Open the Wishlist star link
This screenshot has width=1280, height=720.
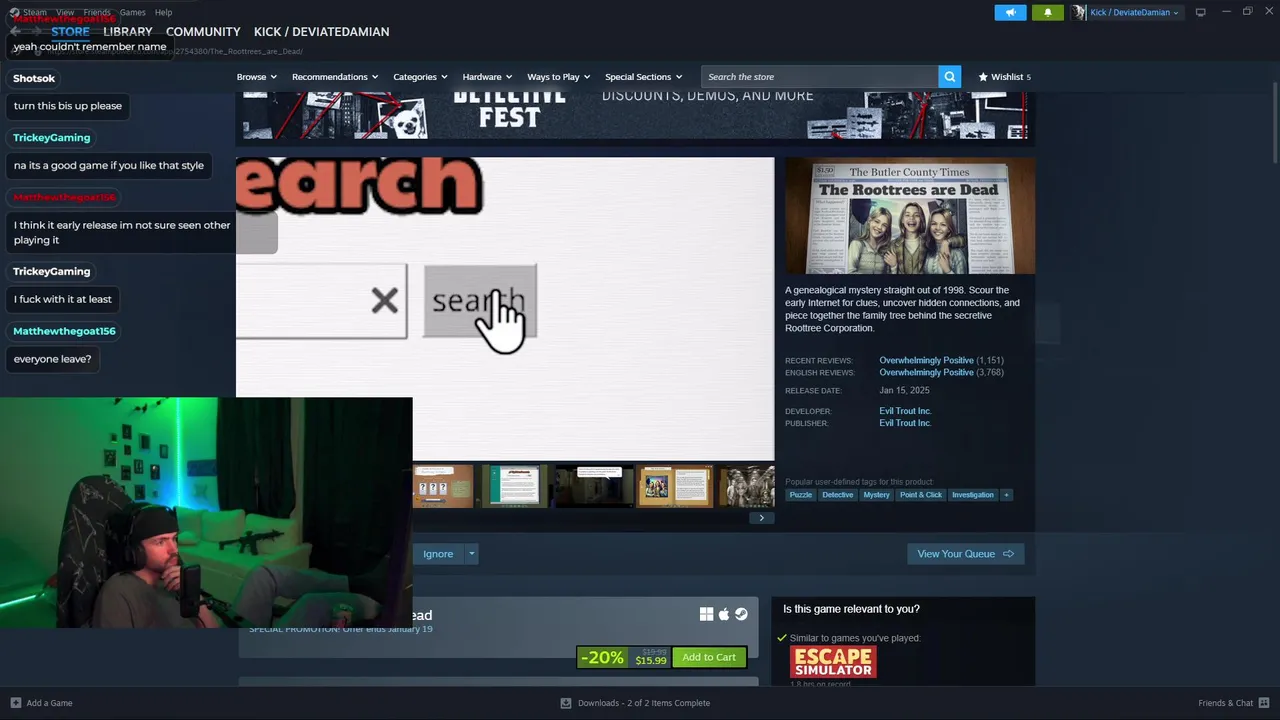click(1004, 77)
